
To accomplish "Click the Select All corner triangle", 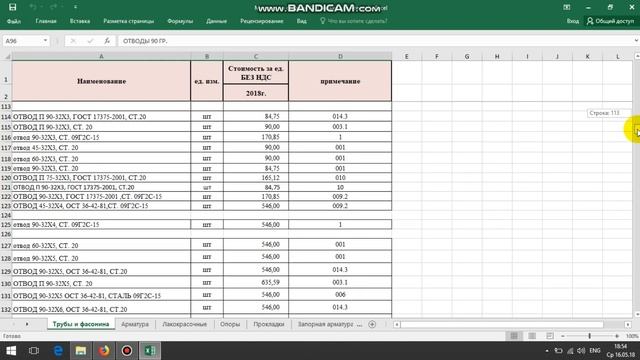I will click(6, 56).
